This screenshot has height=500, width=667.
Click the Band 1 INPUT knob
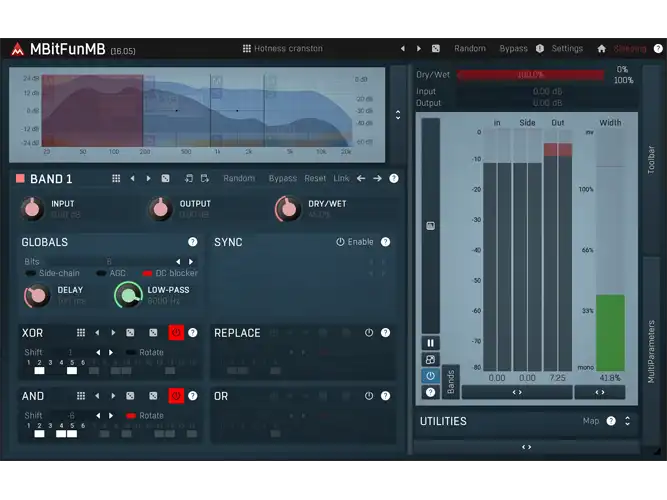coord(32,209)
